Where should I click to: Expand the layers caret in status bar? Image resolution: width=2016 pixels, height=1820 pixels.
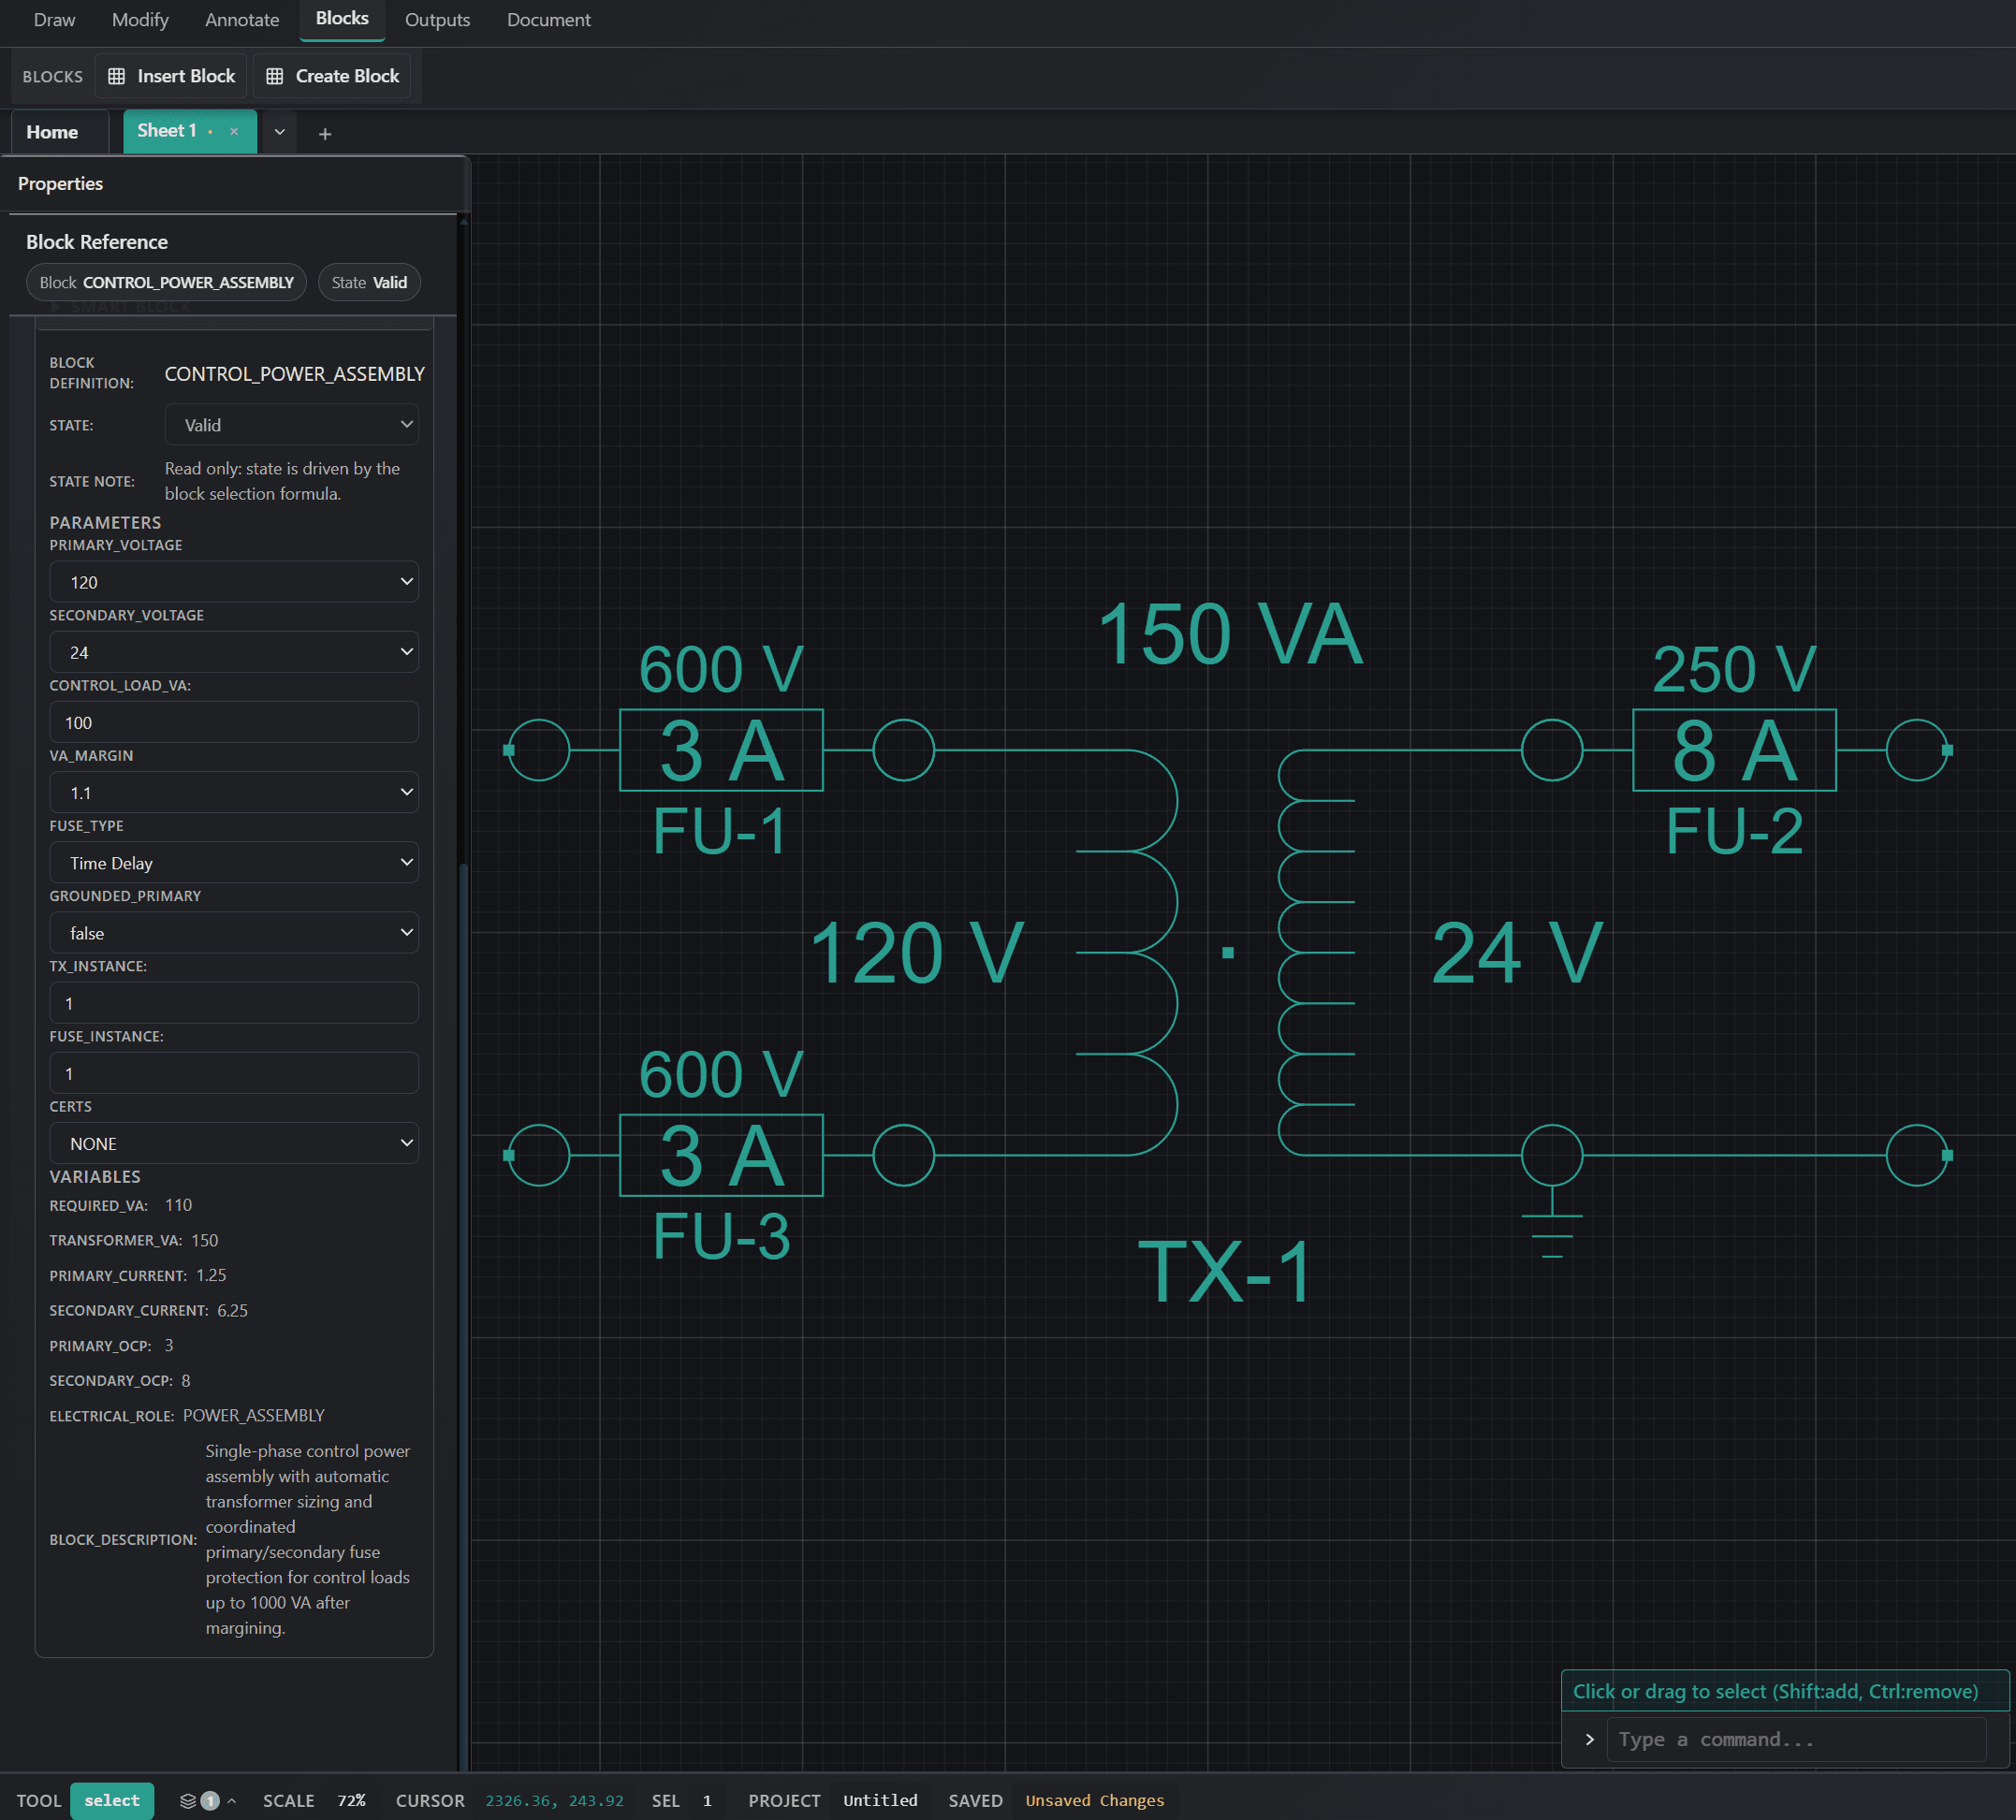pos(232,1801)
